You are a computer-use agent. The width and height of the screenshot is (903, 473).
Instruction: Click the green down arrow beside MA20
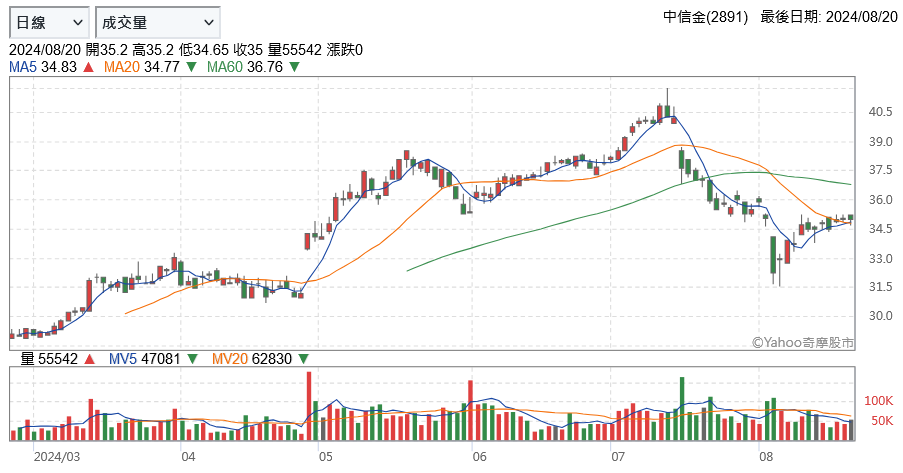click(x=191, y=67)
